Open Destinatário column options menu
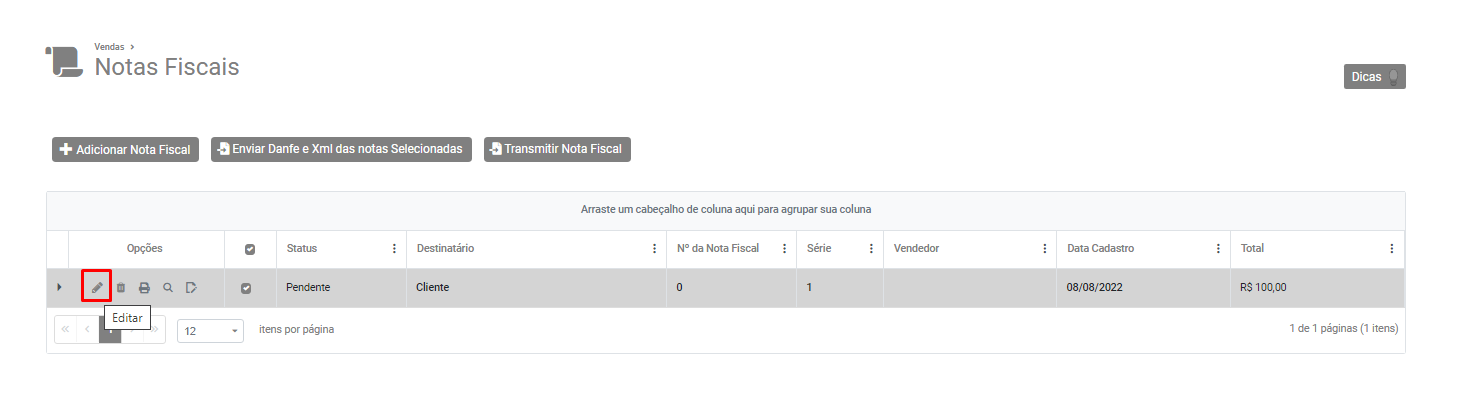The image size is (1479, 397). coord(654,249)
